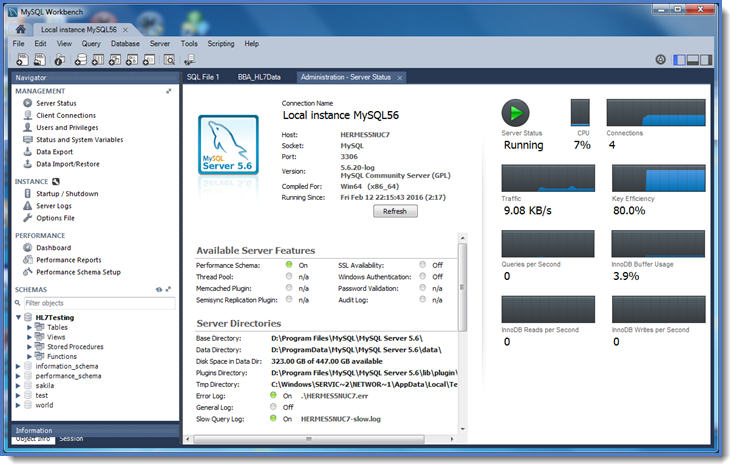The height and width of the screenshot is (471, 737).
Task: Open Status and System Variables
Action: [x=79, y=140]
